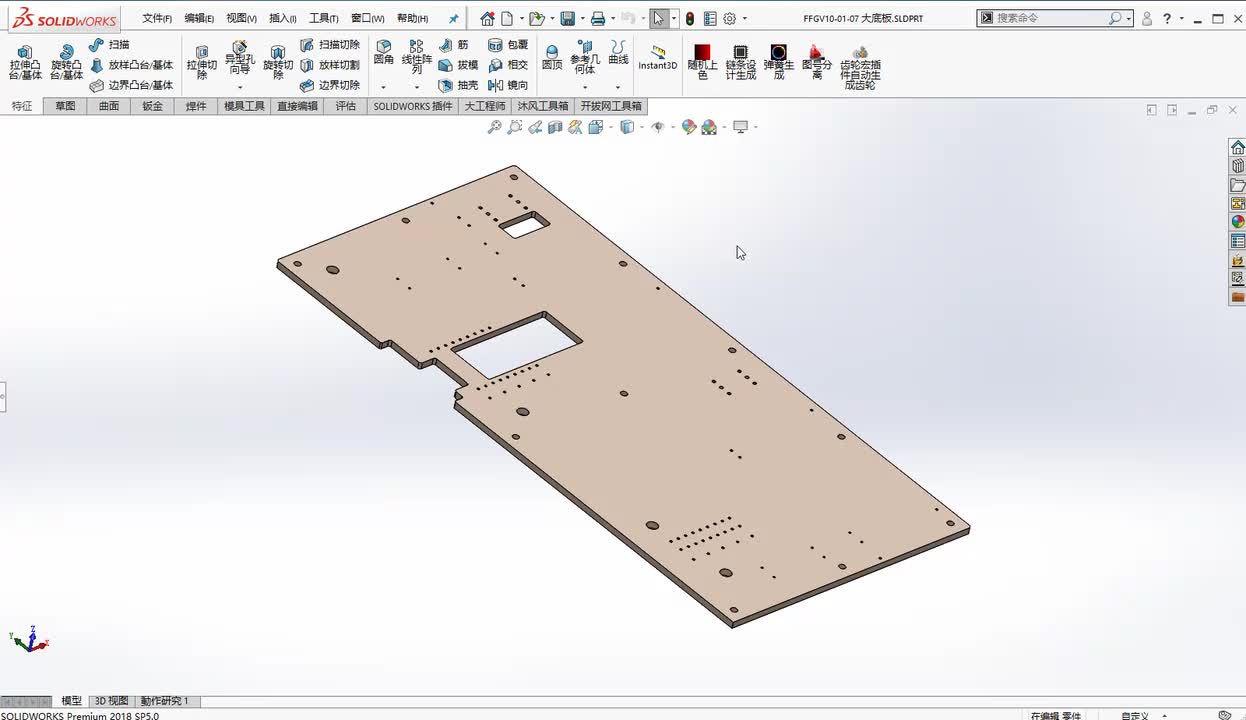Screen dimensions: 1246x720
Task: Open file properties icon in top toolbar
Action: click(710, 18)
